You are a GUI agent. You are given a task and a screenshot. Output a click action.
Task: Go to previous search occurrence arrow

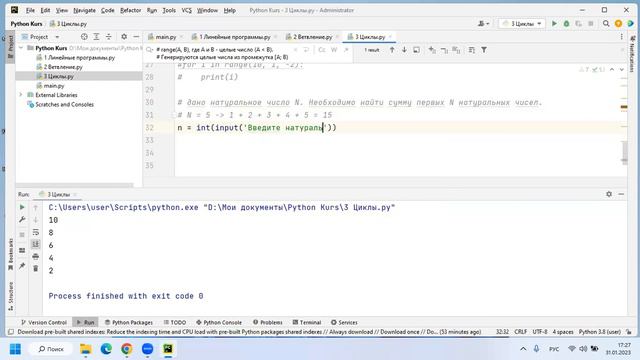tap(392, 50)
